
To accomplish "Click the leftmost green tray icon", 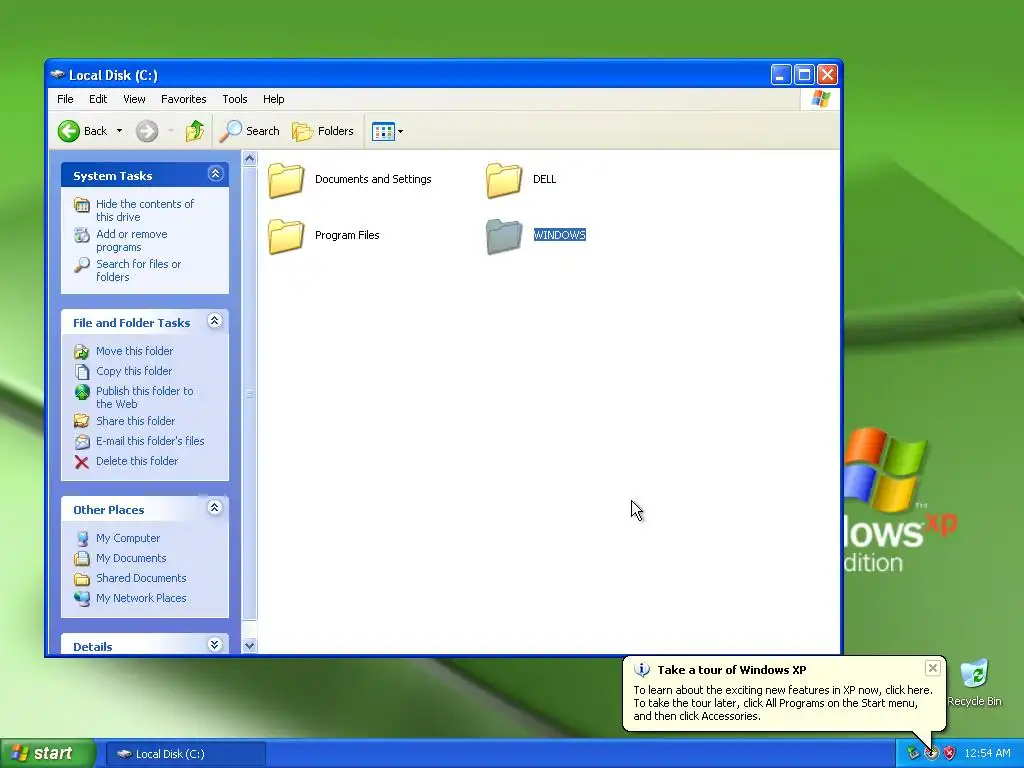I will (913, 754).
